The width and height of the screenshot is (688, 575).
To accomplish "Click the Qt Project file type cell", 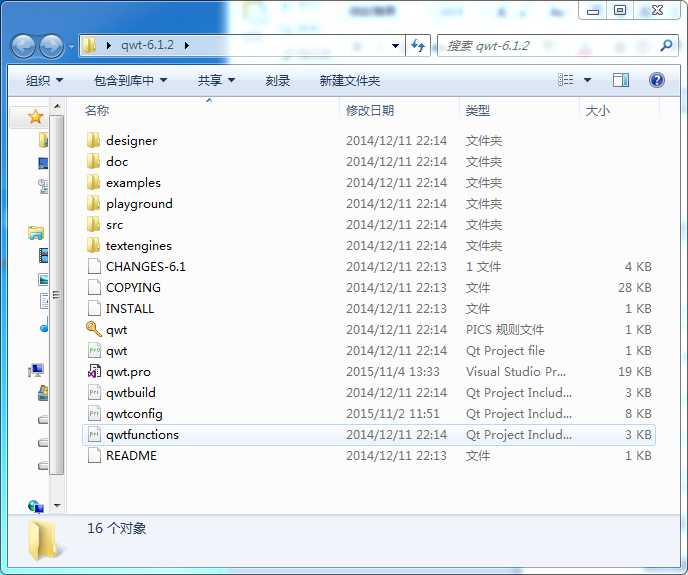I will coord(505,351).
